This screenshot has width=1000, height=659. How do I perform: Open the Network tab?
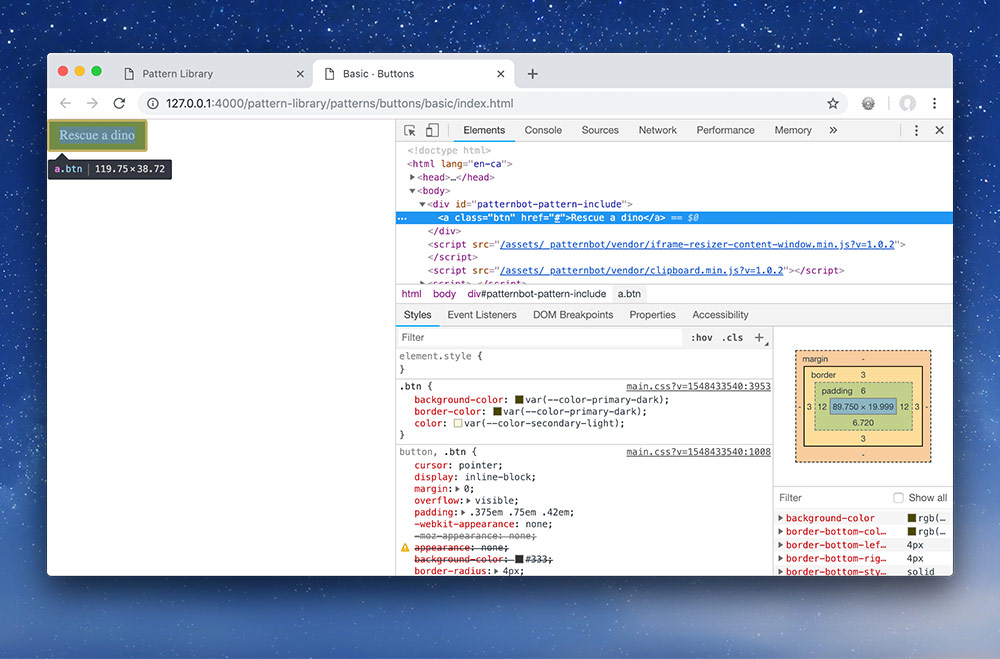[x=658, y=130]
